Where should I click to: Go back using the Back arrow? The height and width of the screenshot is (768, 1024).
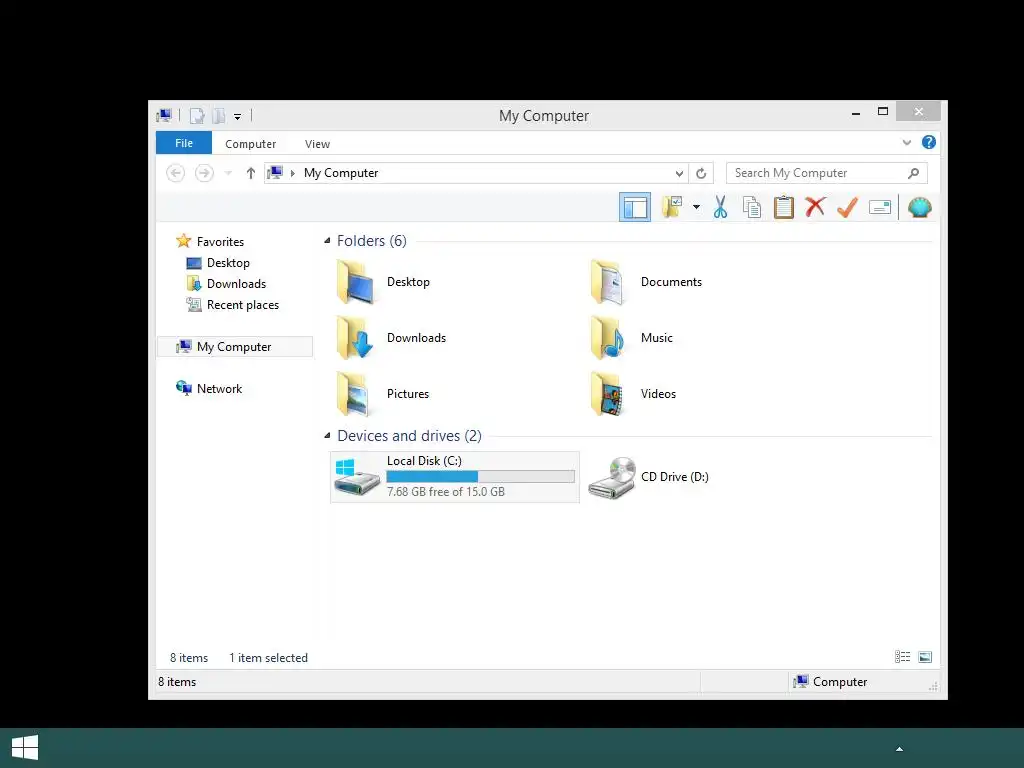pyautogui.click(x=176, y=173)
